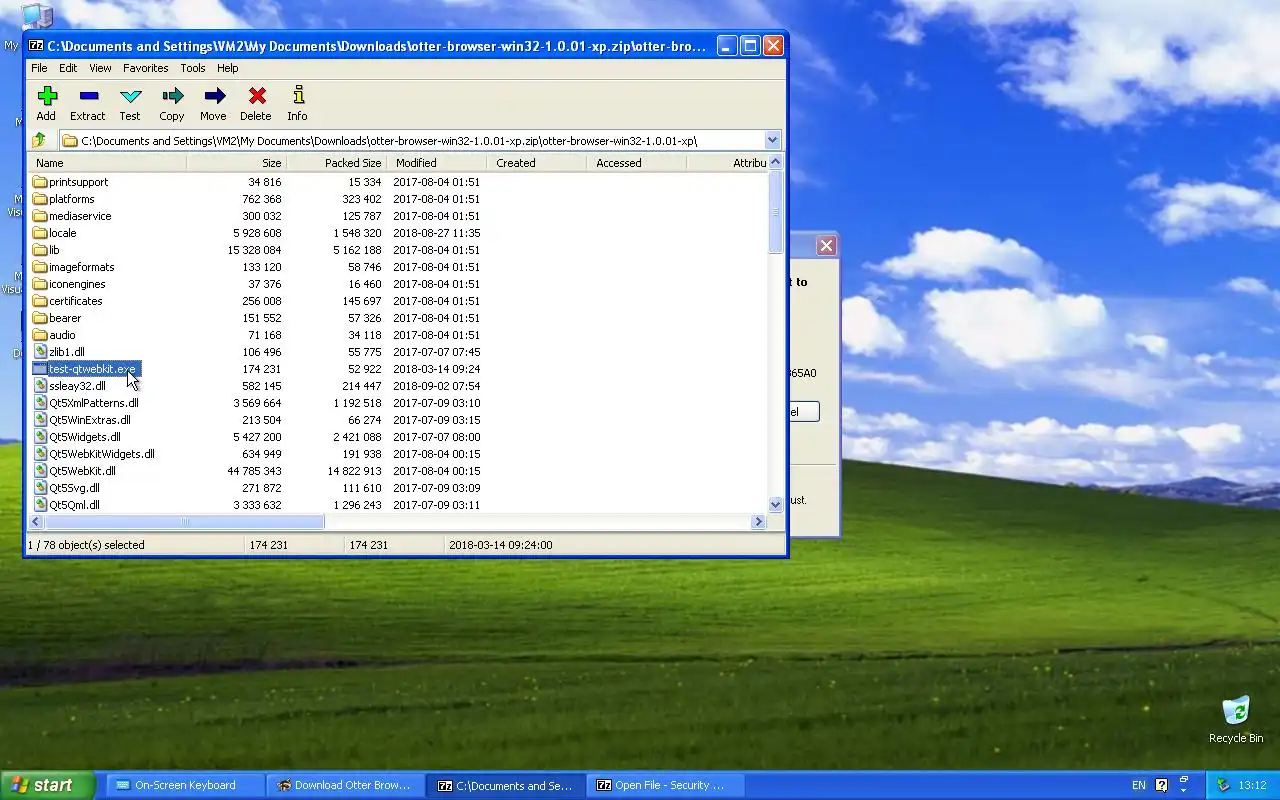Image resolution: width=1280 pixels, height=800 pixels.
Task: Click the vertical scrollbar down arrow
Action: click(776, 505)
